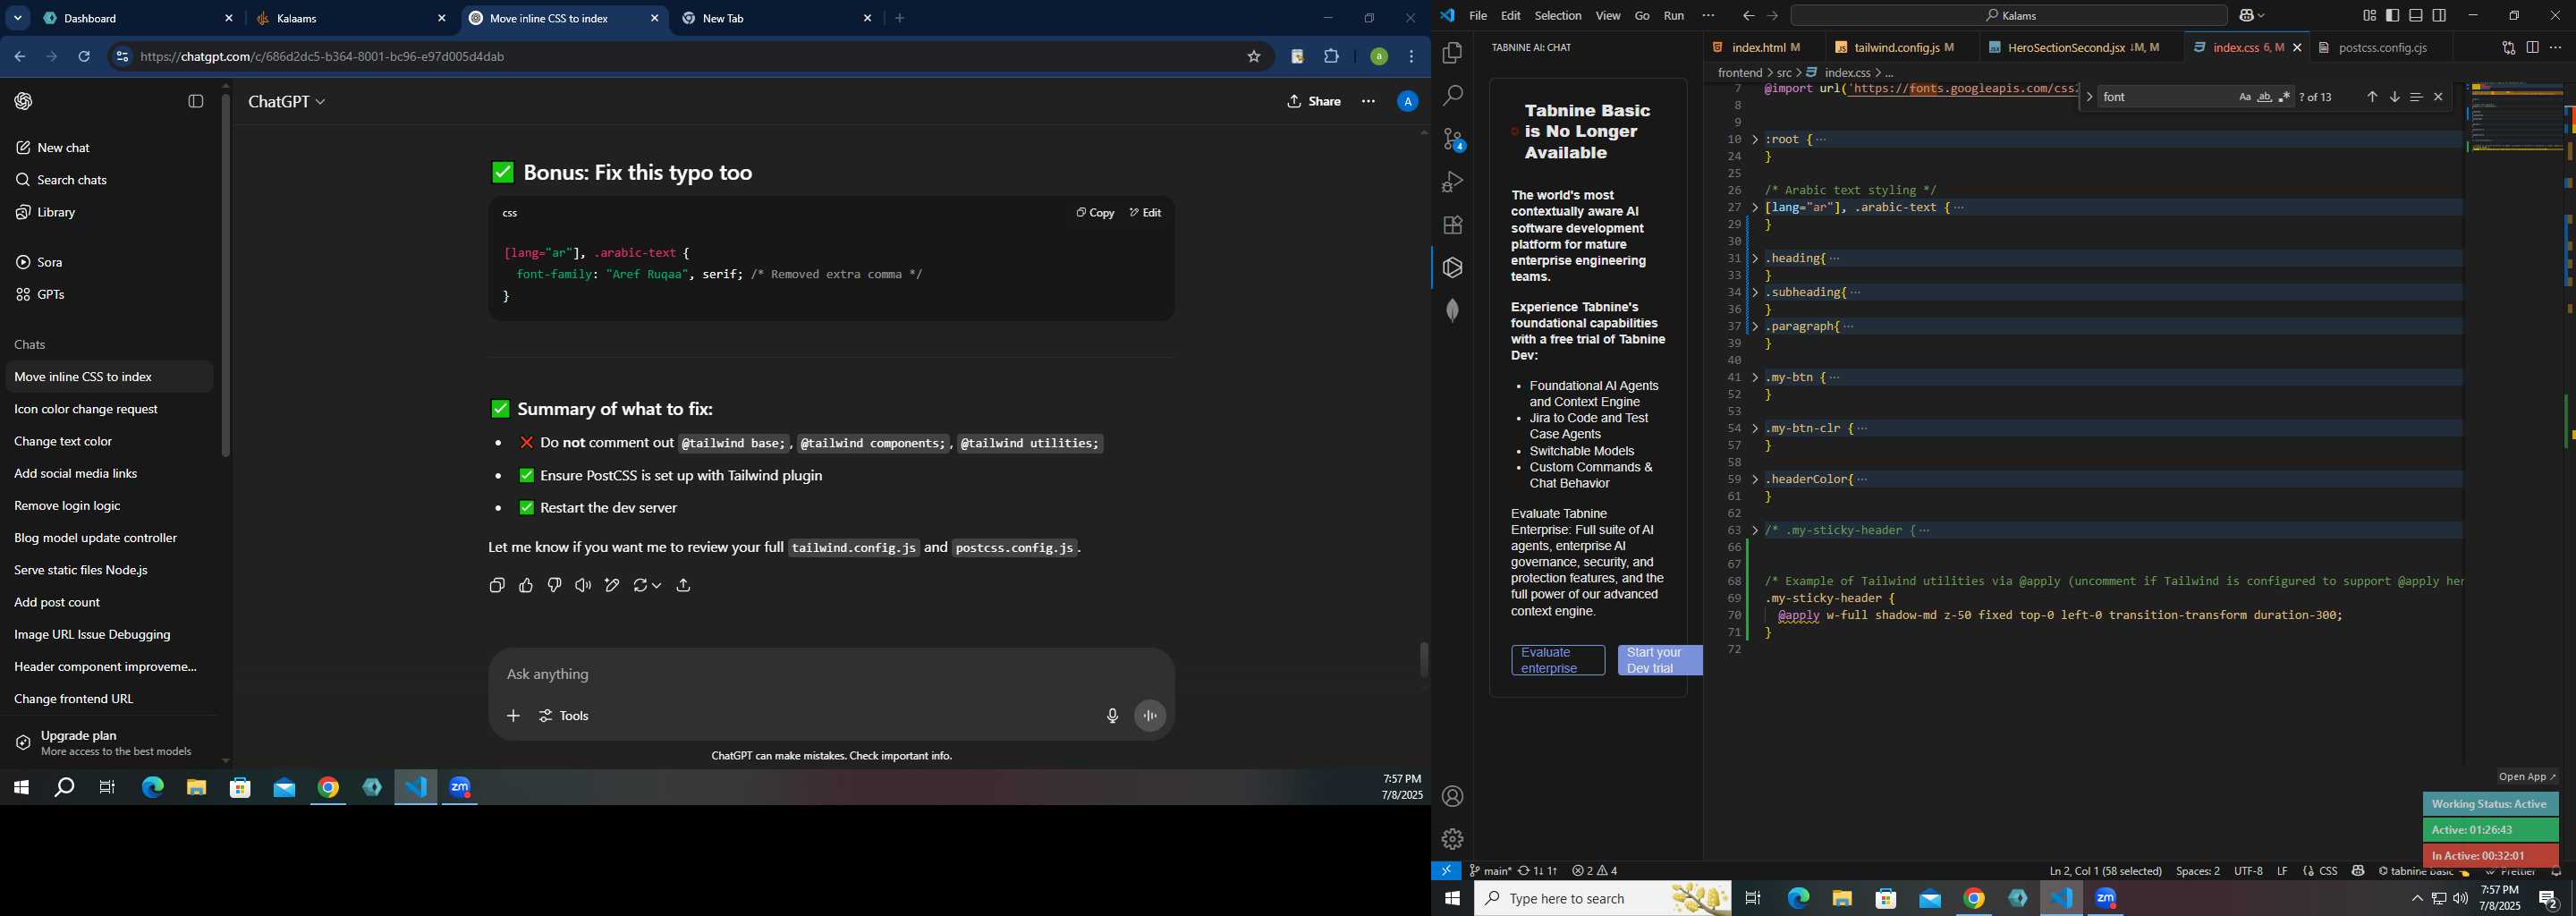Image resolution: width=2576 pixels, height=916 pixels.
Task: Toggle Match Case in find widget
Action: (2244, 97)
